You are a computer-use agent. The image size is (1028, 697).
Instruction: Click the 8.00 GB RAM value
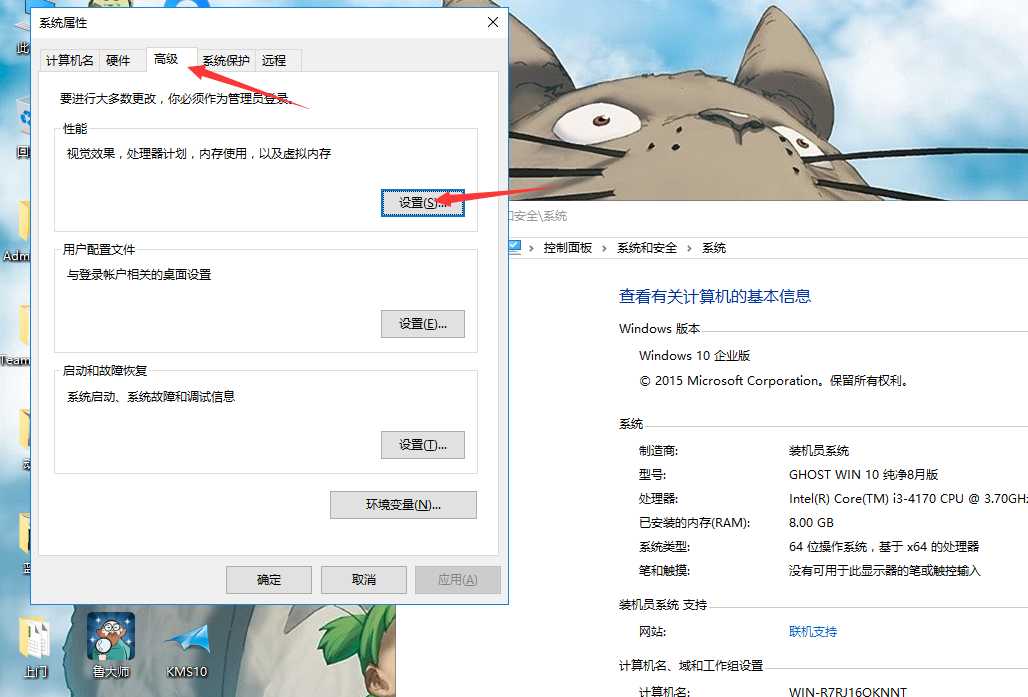pyautogui.click(x=811, y=523)
